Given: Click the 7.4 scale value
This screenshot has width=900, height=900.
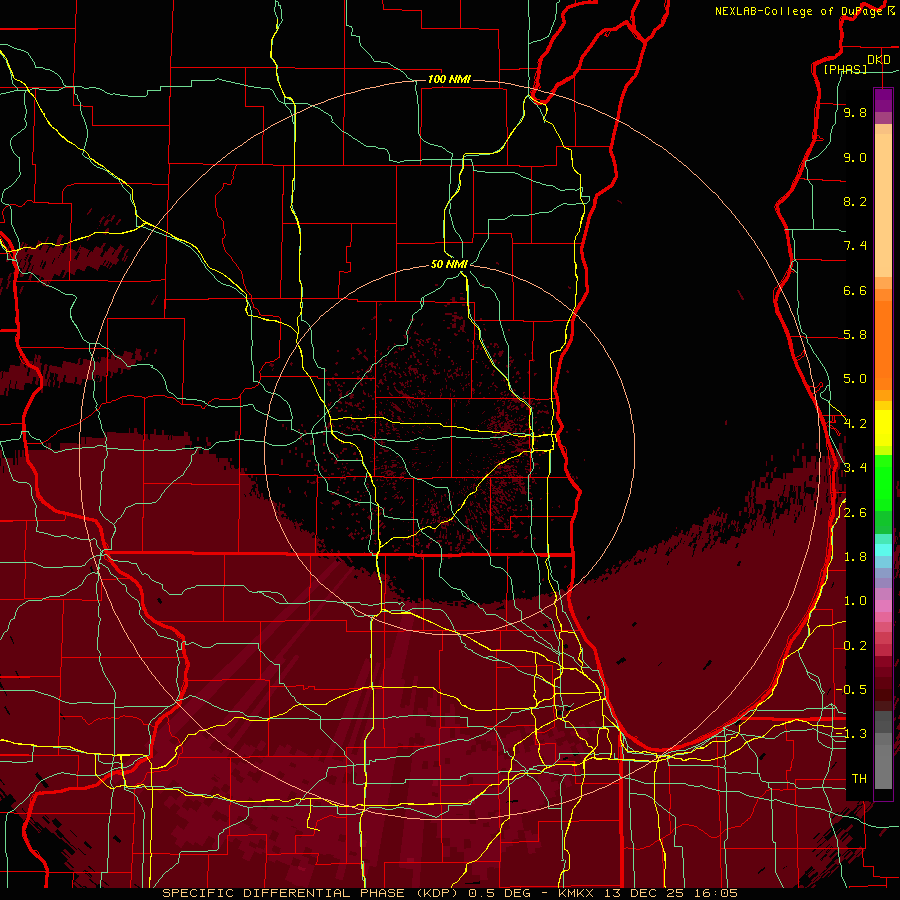Looking at the screenshot, I should click(x=855, y=246).
